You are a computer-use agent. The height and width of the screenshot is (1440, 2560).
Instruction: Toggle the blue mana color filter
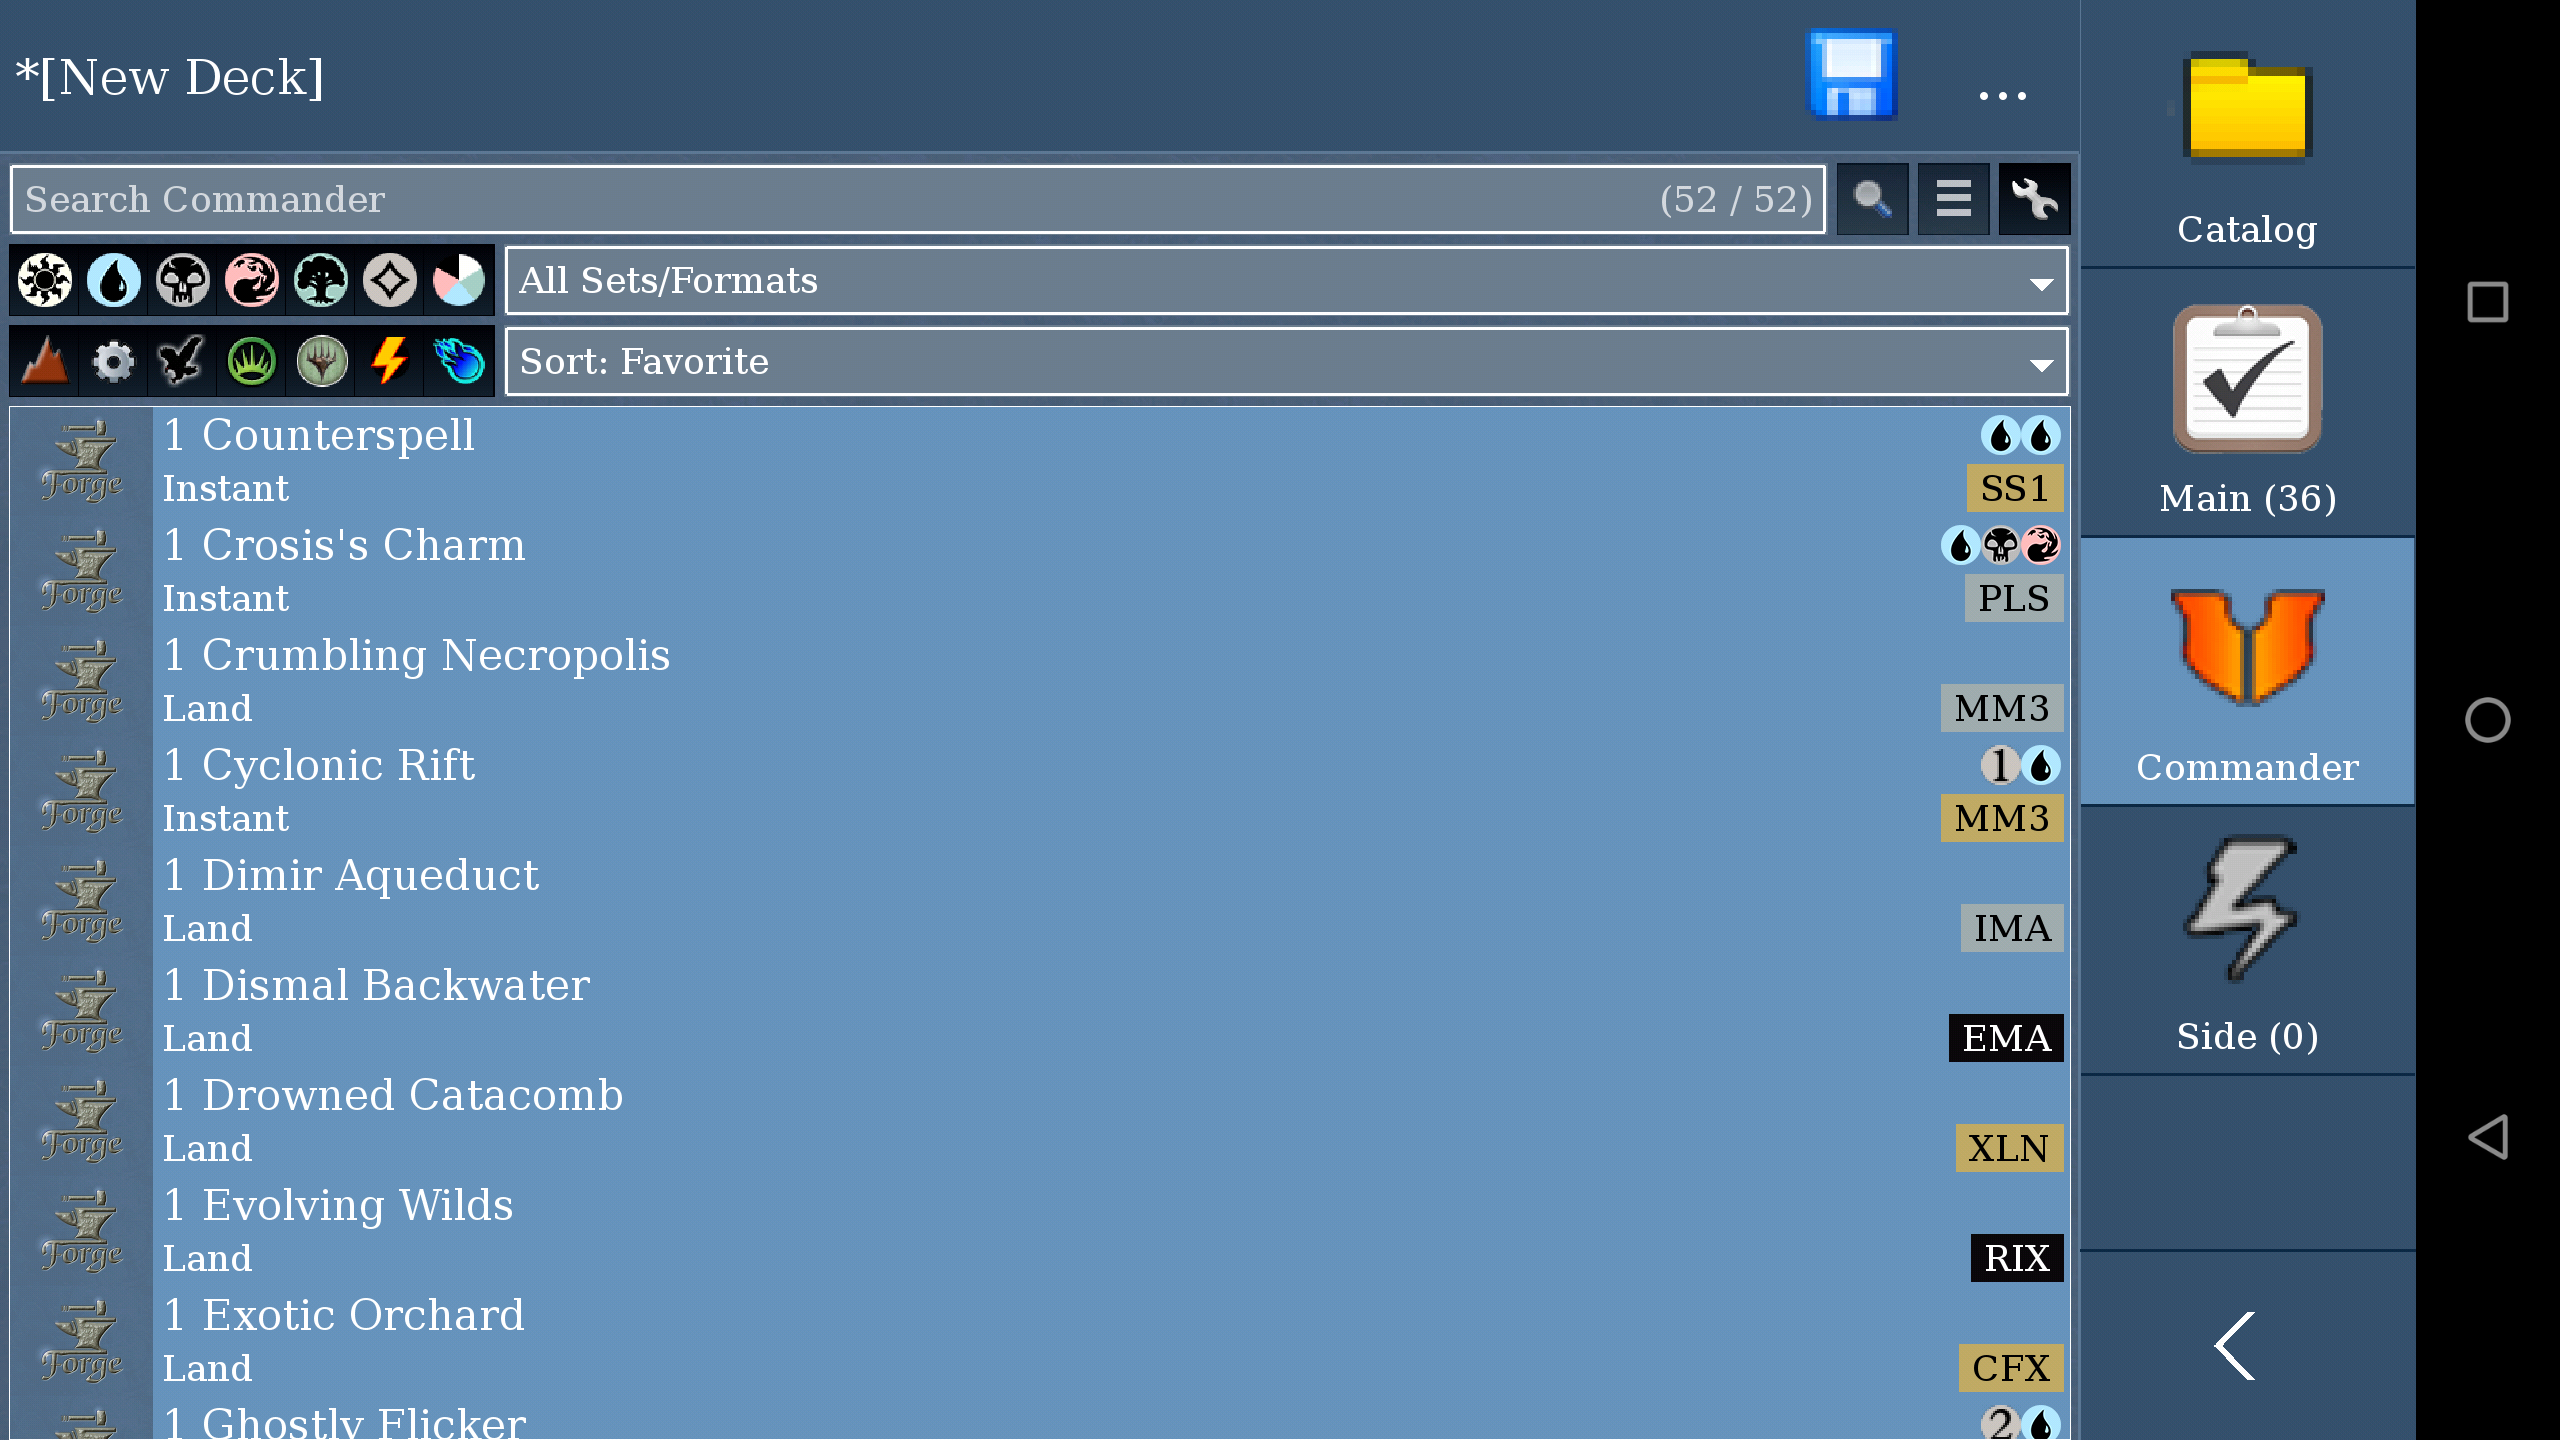click(114, 280)
